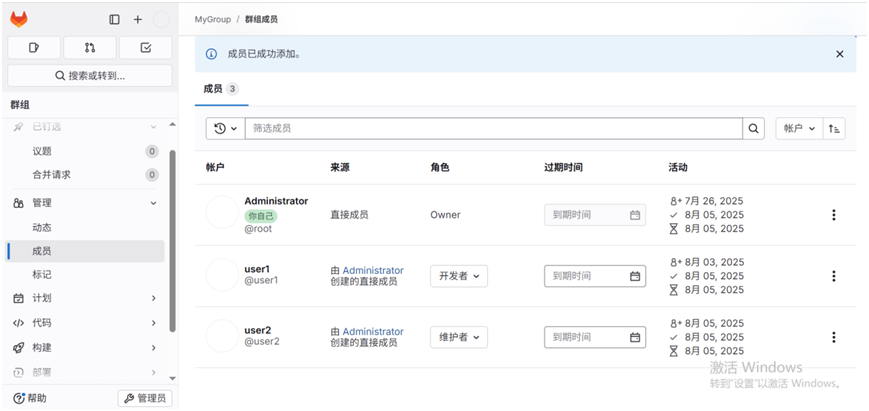Open assigned issues shortcut icon
The width and height of the screenshot is (869, 411).
coord(34,48)
